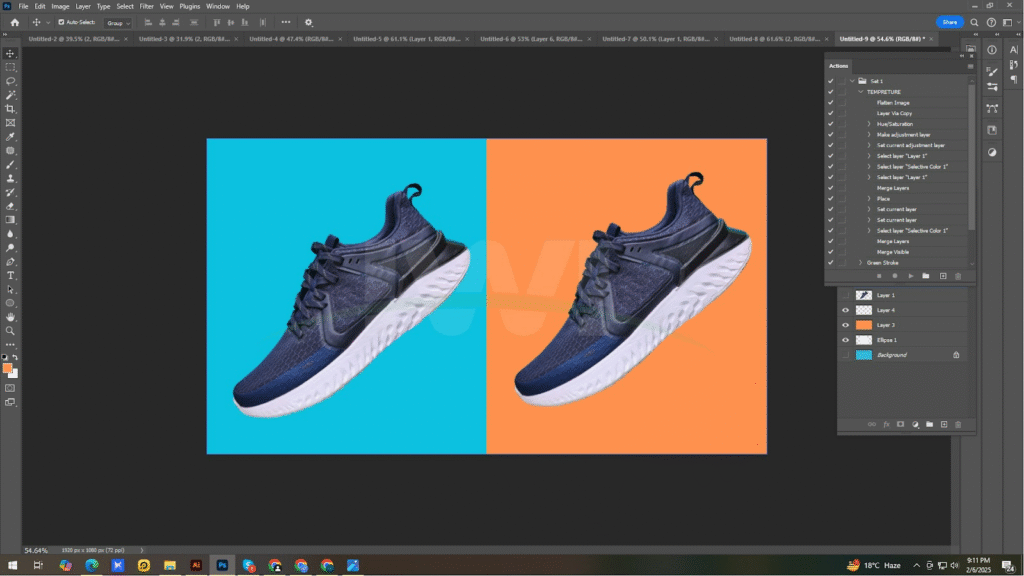Select the Frame tool

[10, 123]
